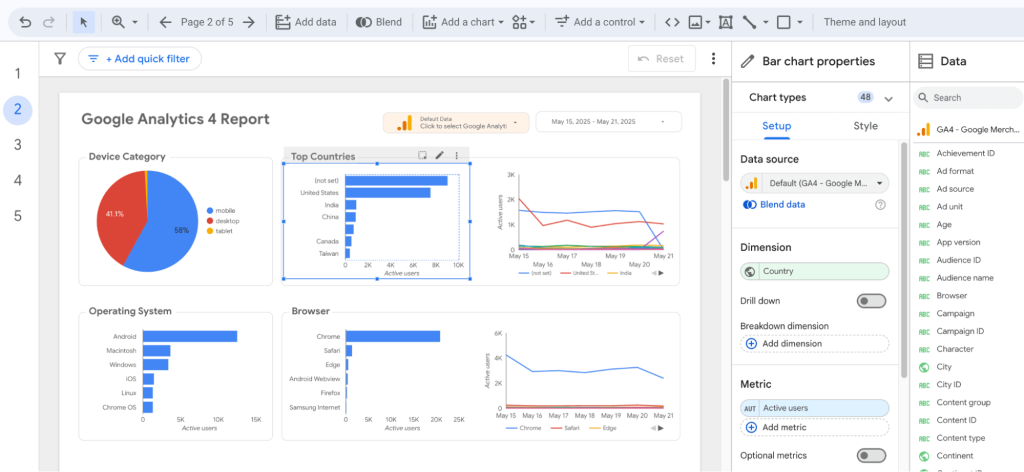Click the Add data button

[x=306, y=22]
